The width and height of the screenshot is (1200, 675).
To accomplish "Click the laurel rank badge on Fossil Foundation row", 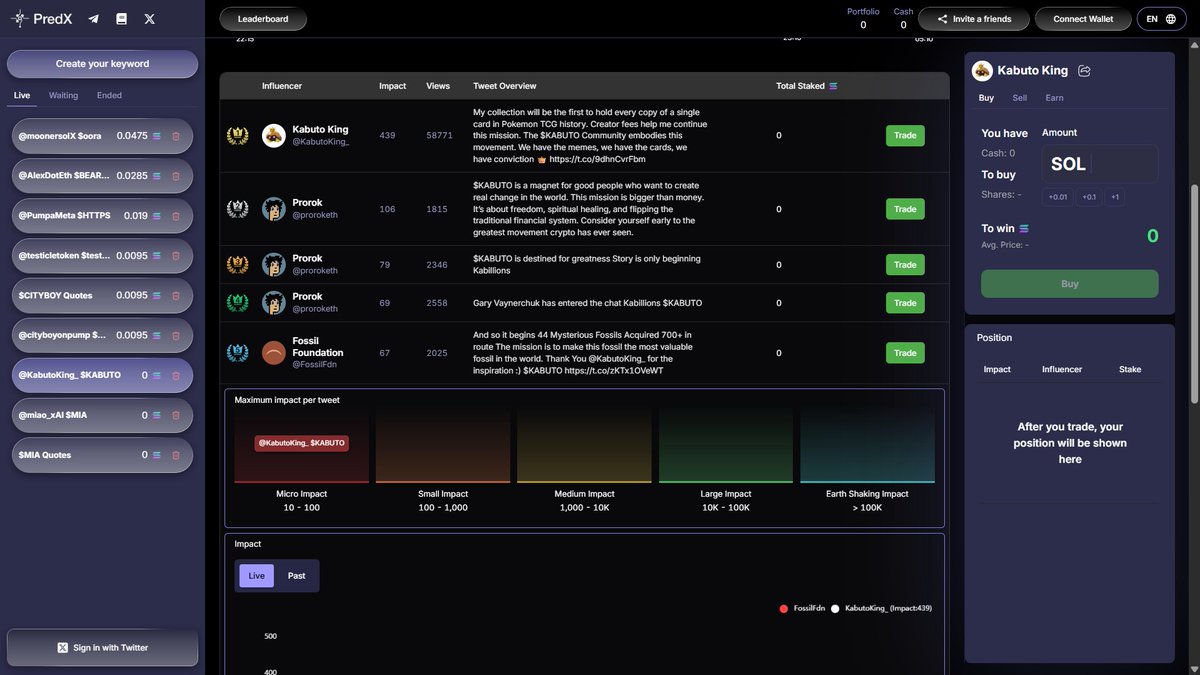I will [x=238, y=353].
